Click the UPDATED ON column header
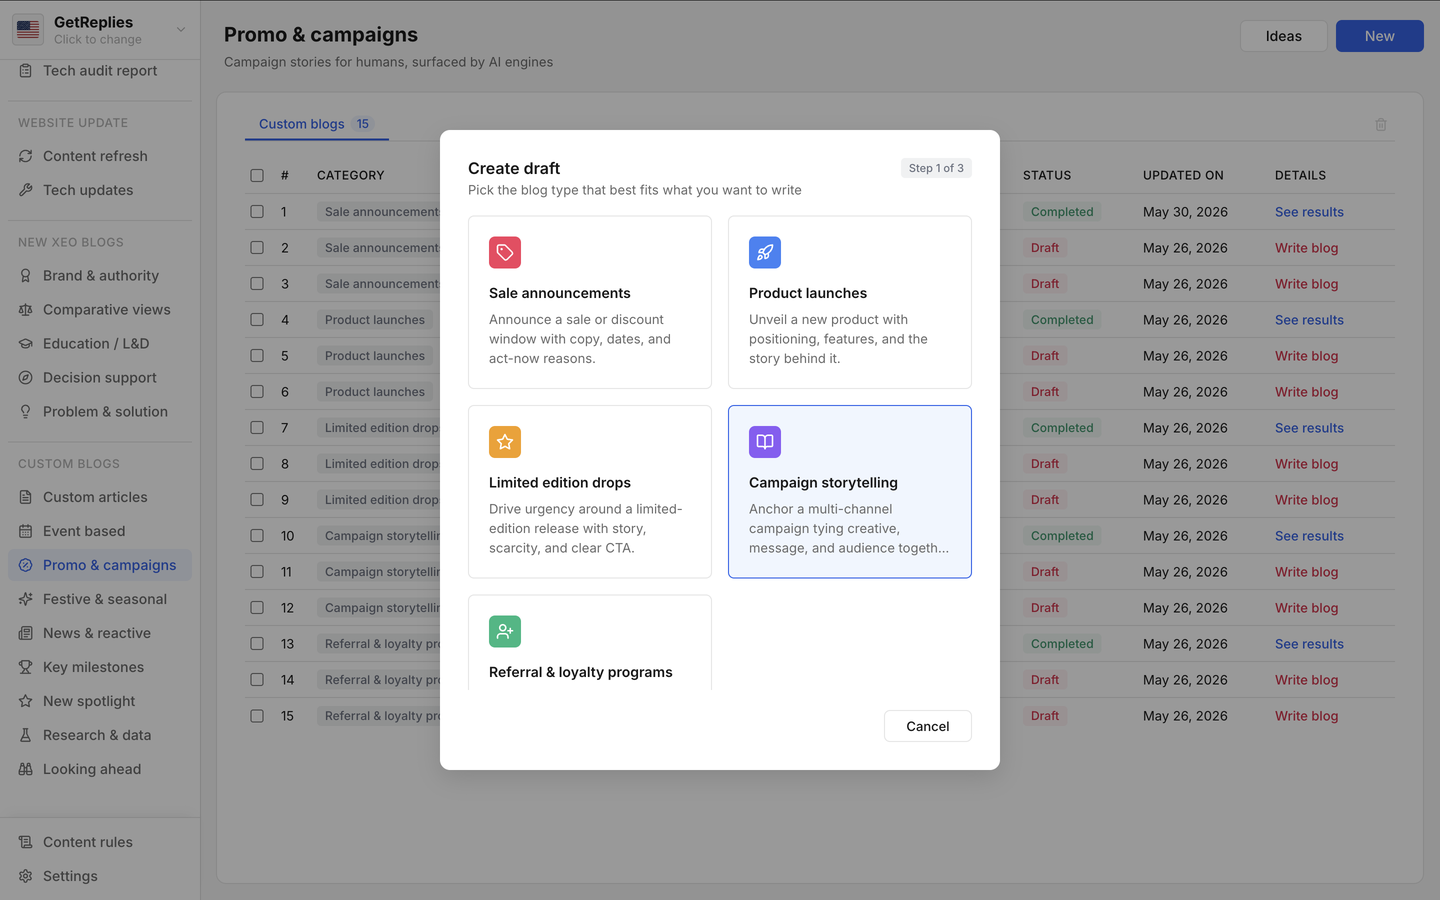1440x900 pixels. click(1183, 175)
